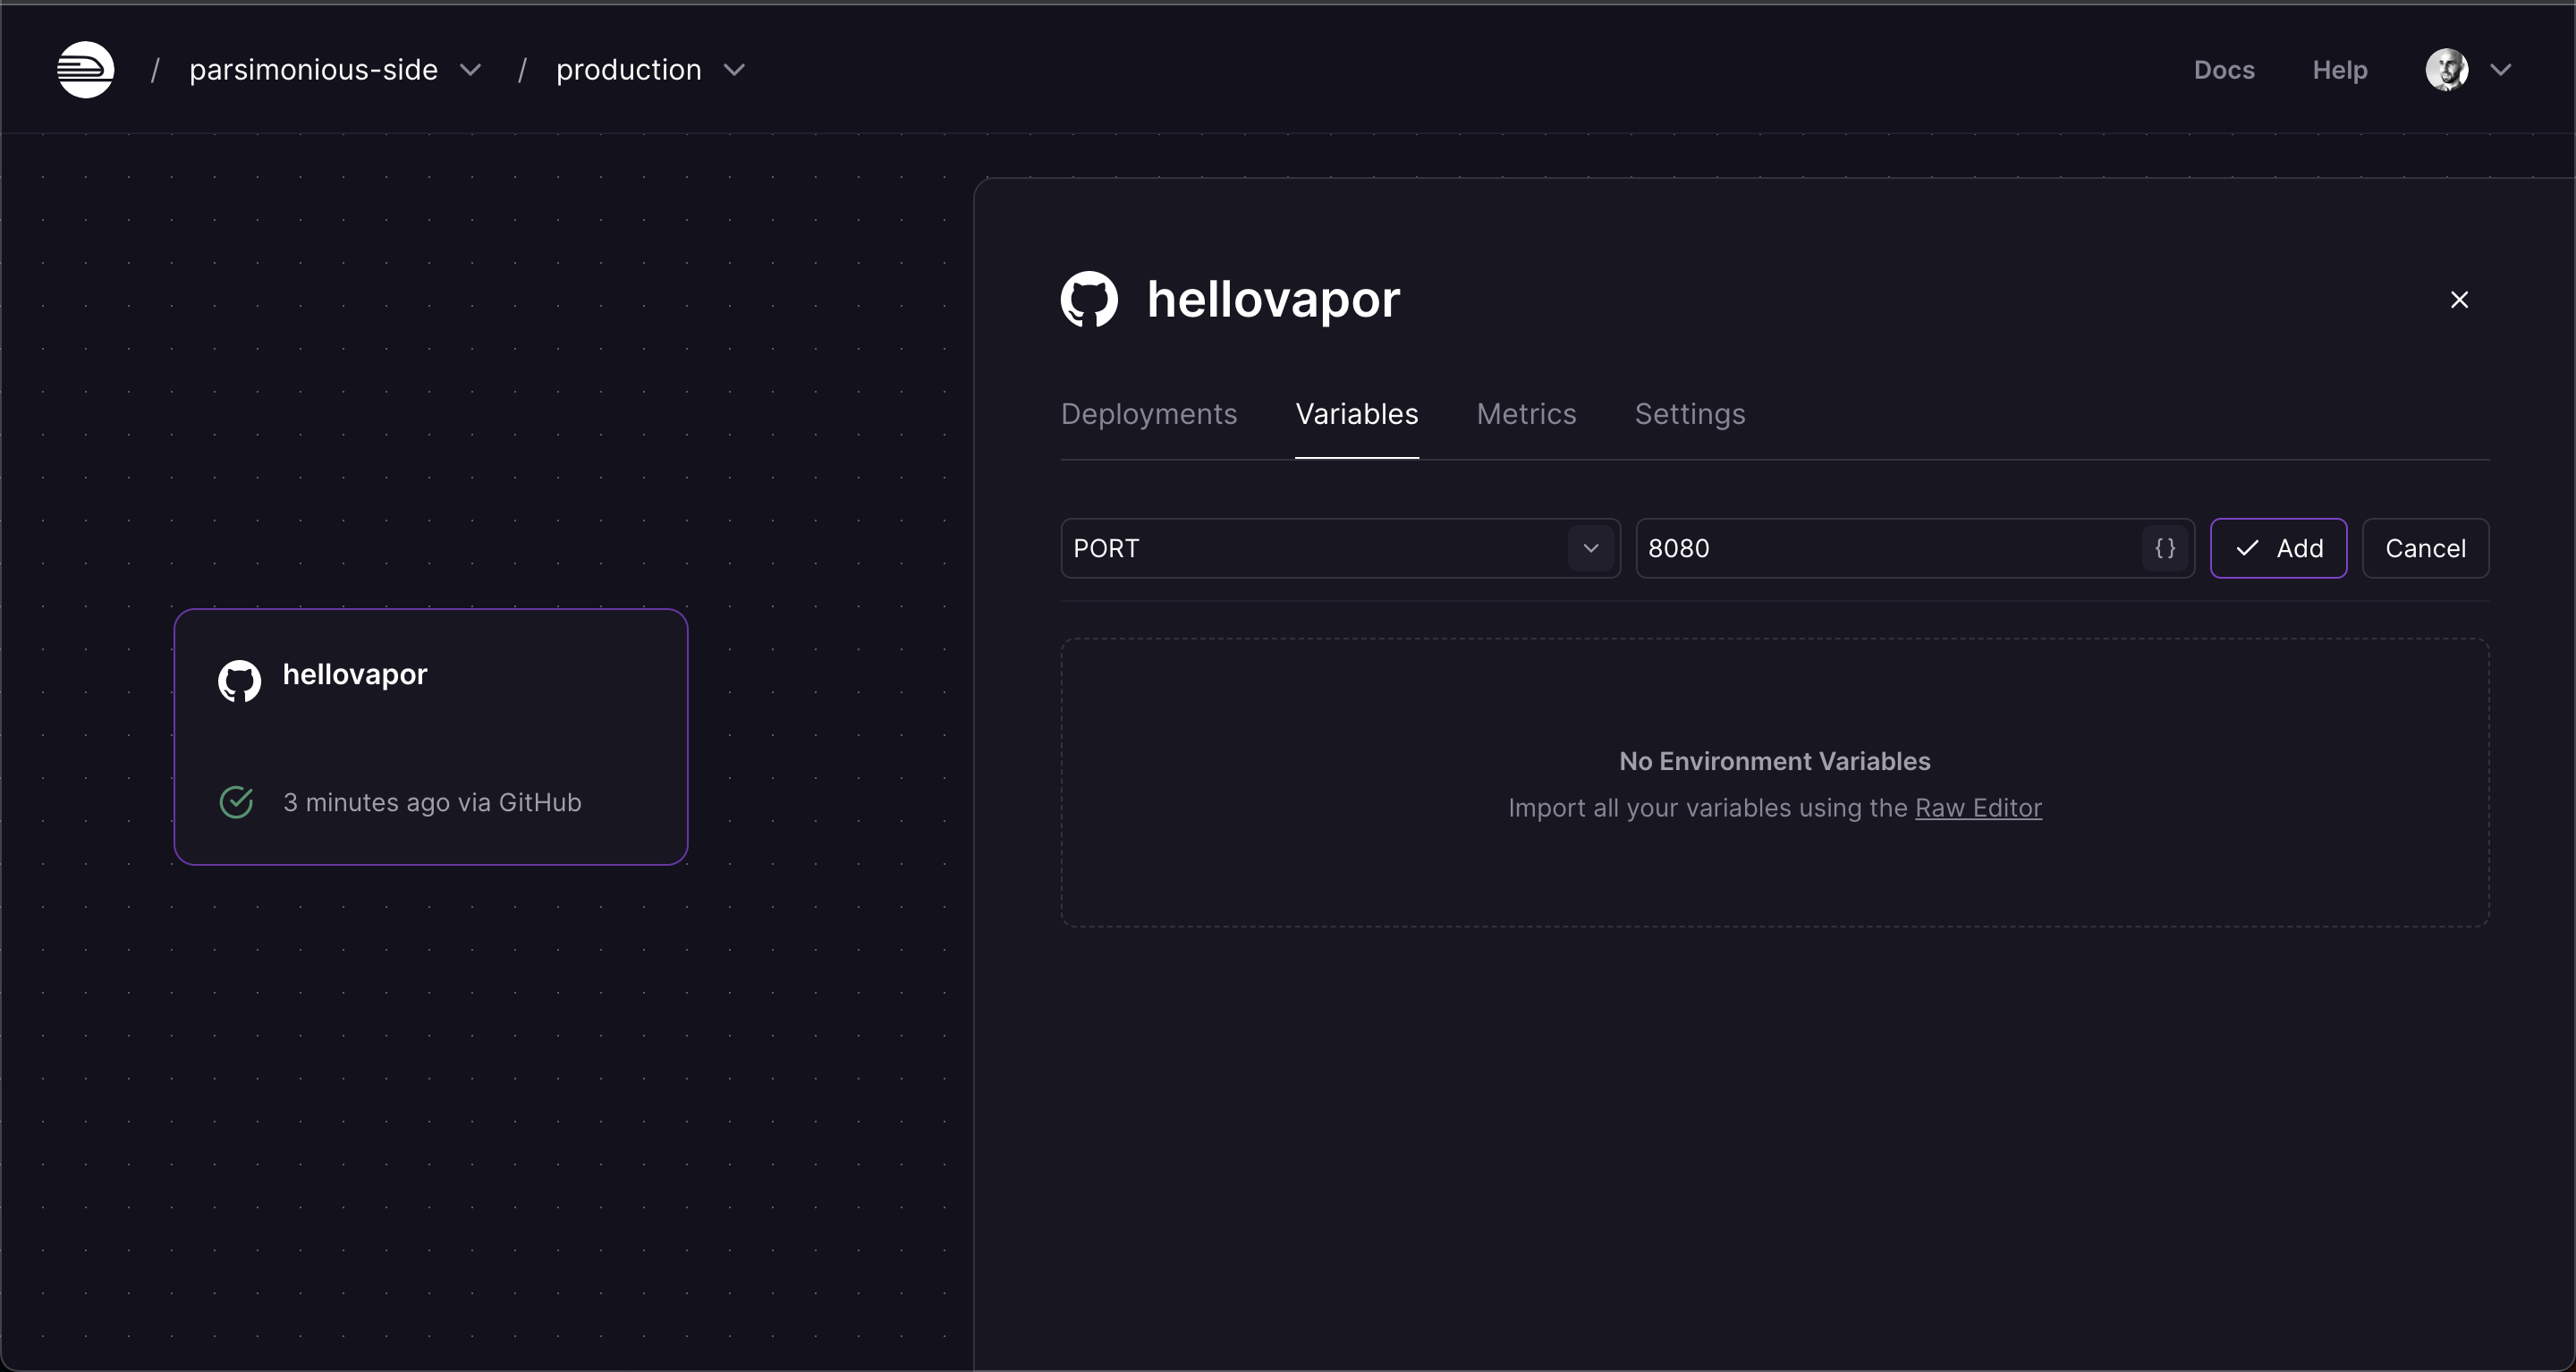Open the Docs link

pos(2224,70)
